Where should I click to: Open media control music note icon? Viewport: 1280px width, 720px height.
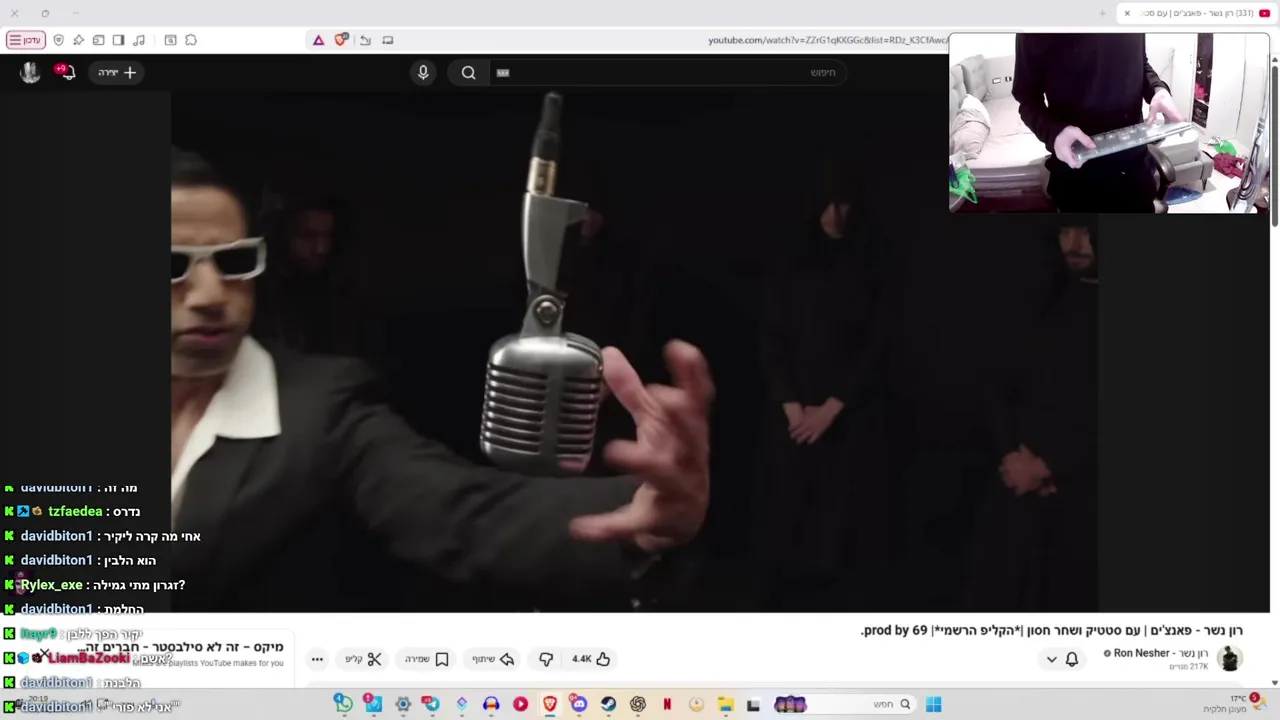[x=139, y=40]
